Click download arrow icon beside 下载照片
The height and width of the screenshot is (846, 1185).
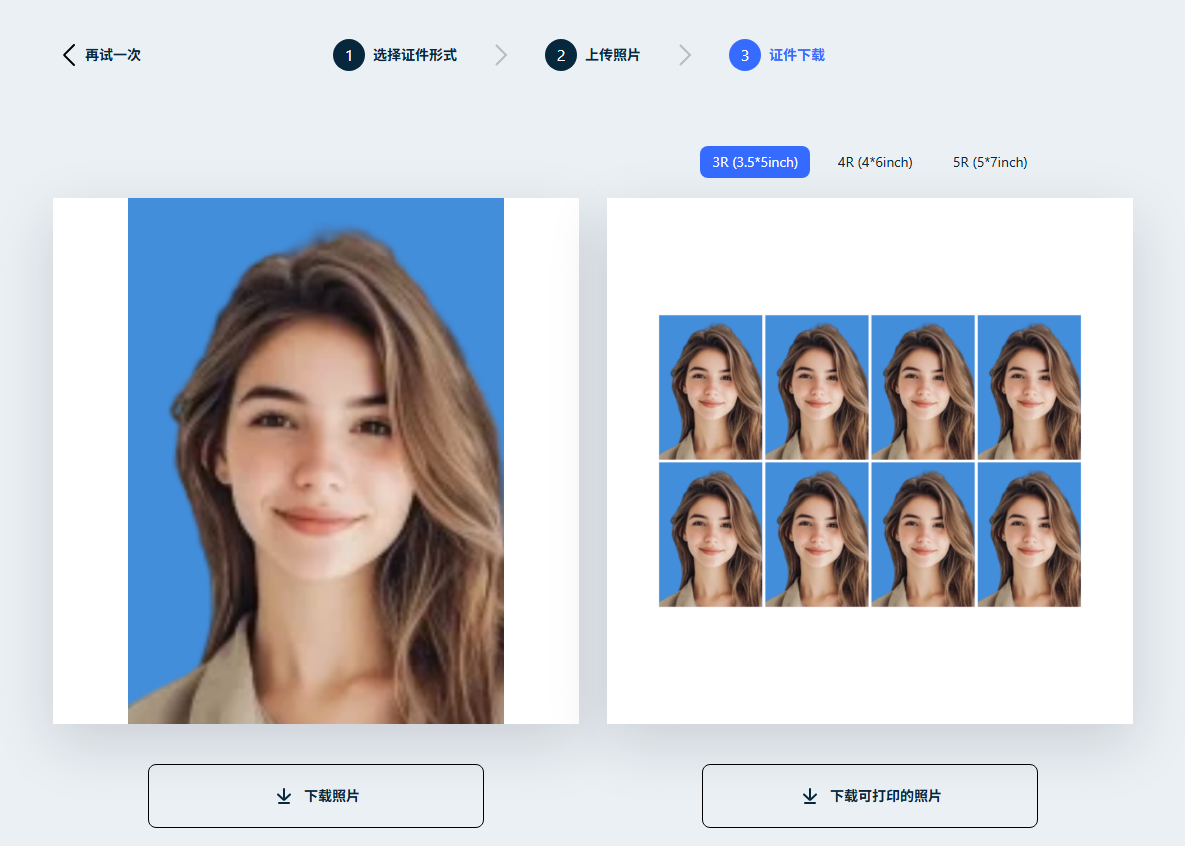point(283,796)
